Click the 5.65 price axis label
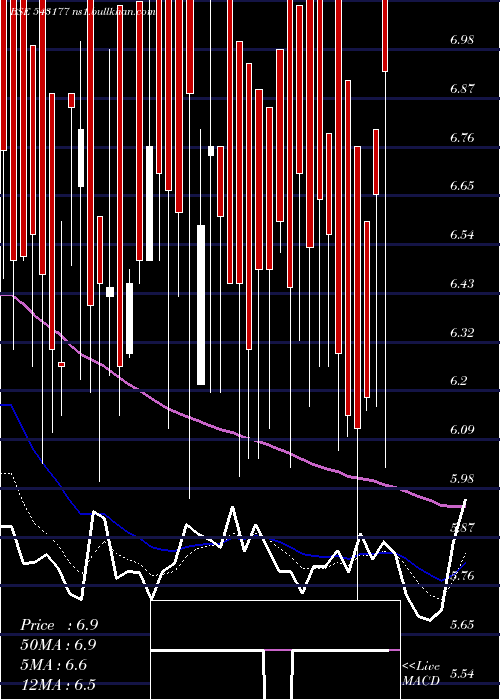500x700 pixels. 462,625
